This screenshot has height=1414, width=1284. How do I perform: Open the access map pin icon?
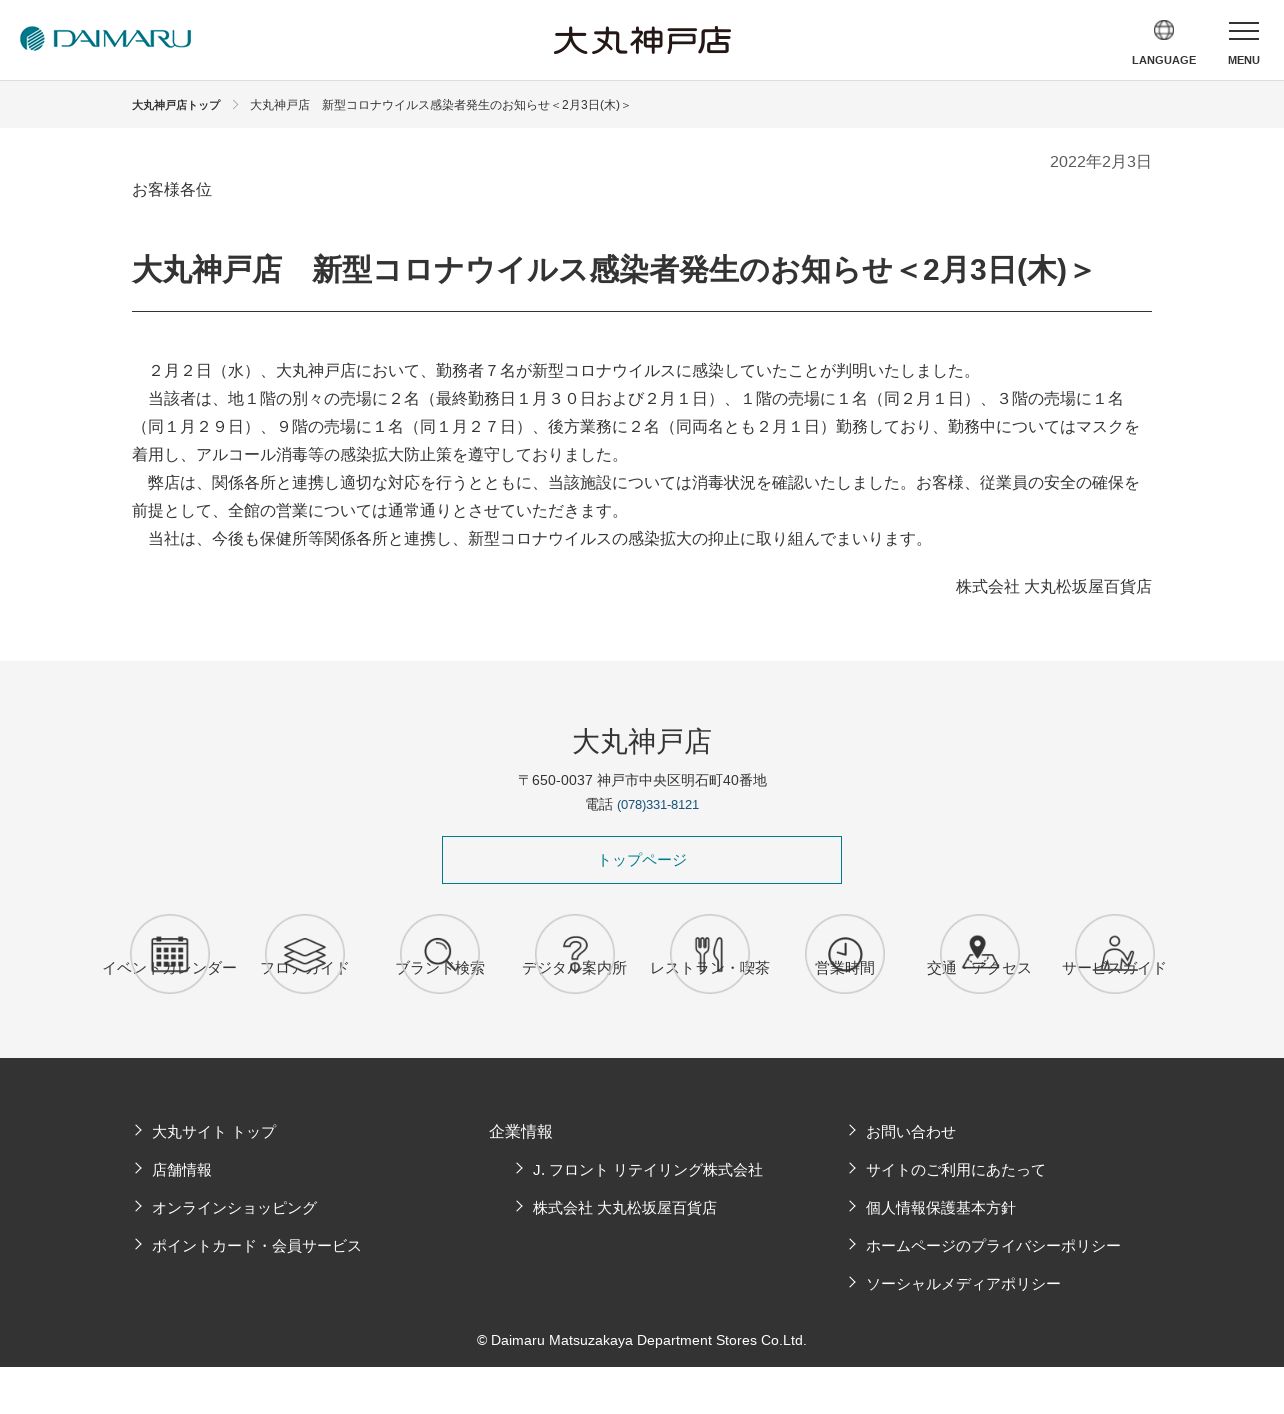tap(980, 954)
